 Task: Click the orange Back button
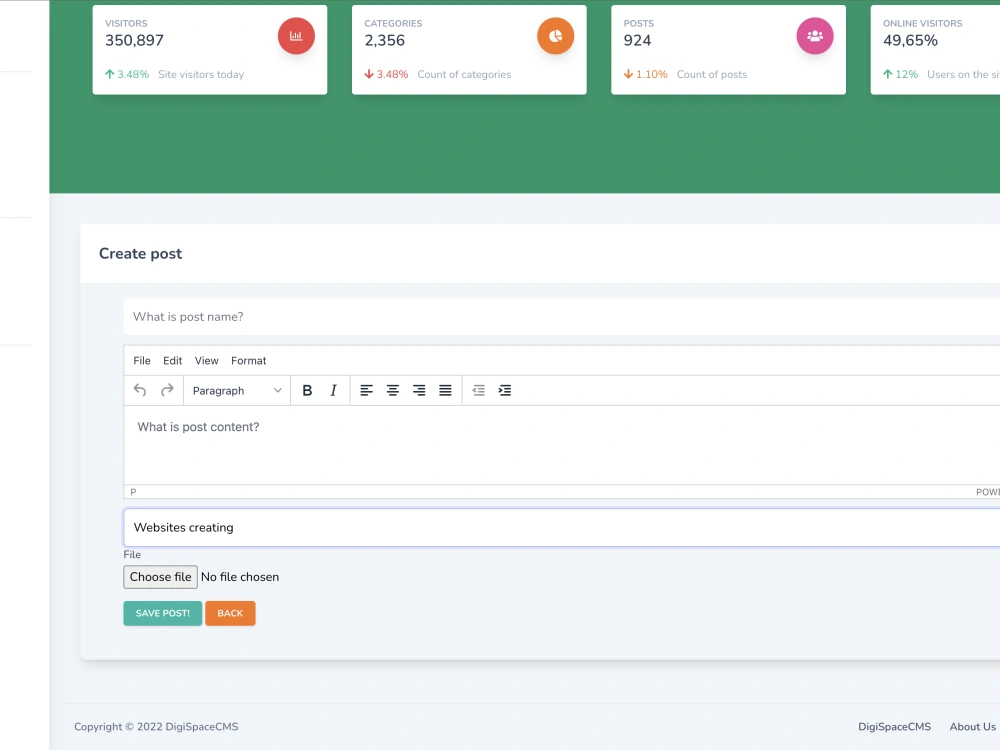pos(230,613)
